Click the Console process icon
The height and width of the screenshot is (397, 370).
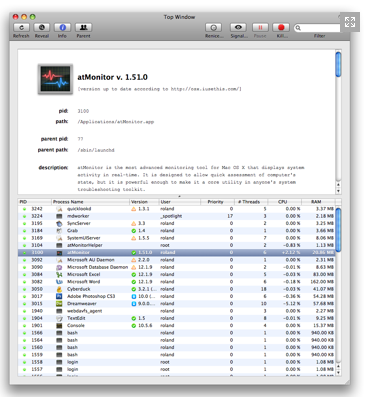pos(59,326)
